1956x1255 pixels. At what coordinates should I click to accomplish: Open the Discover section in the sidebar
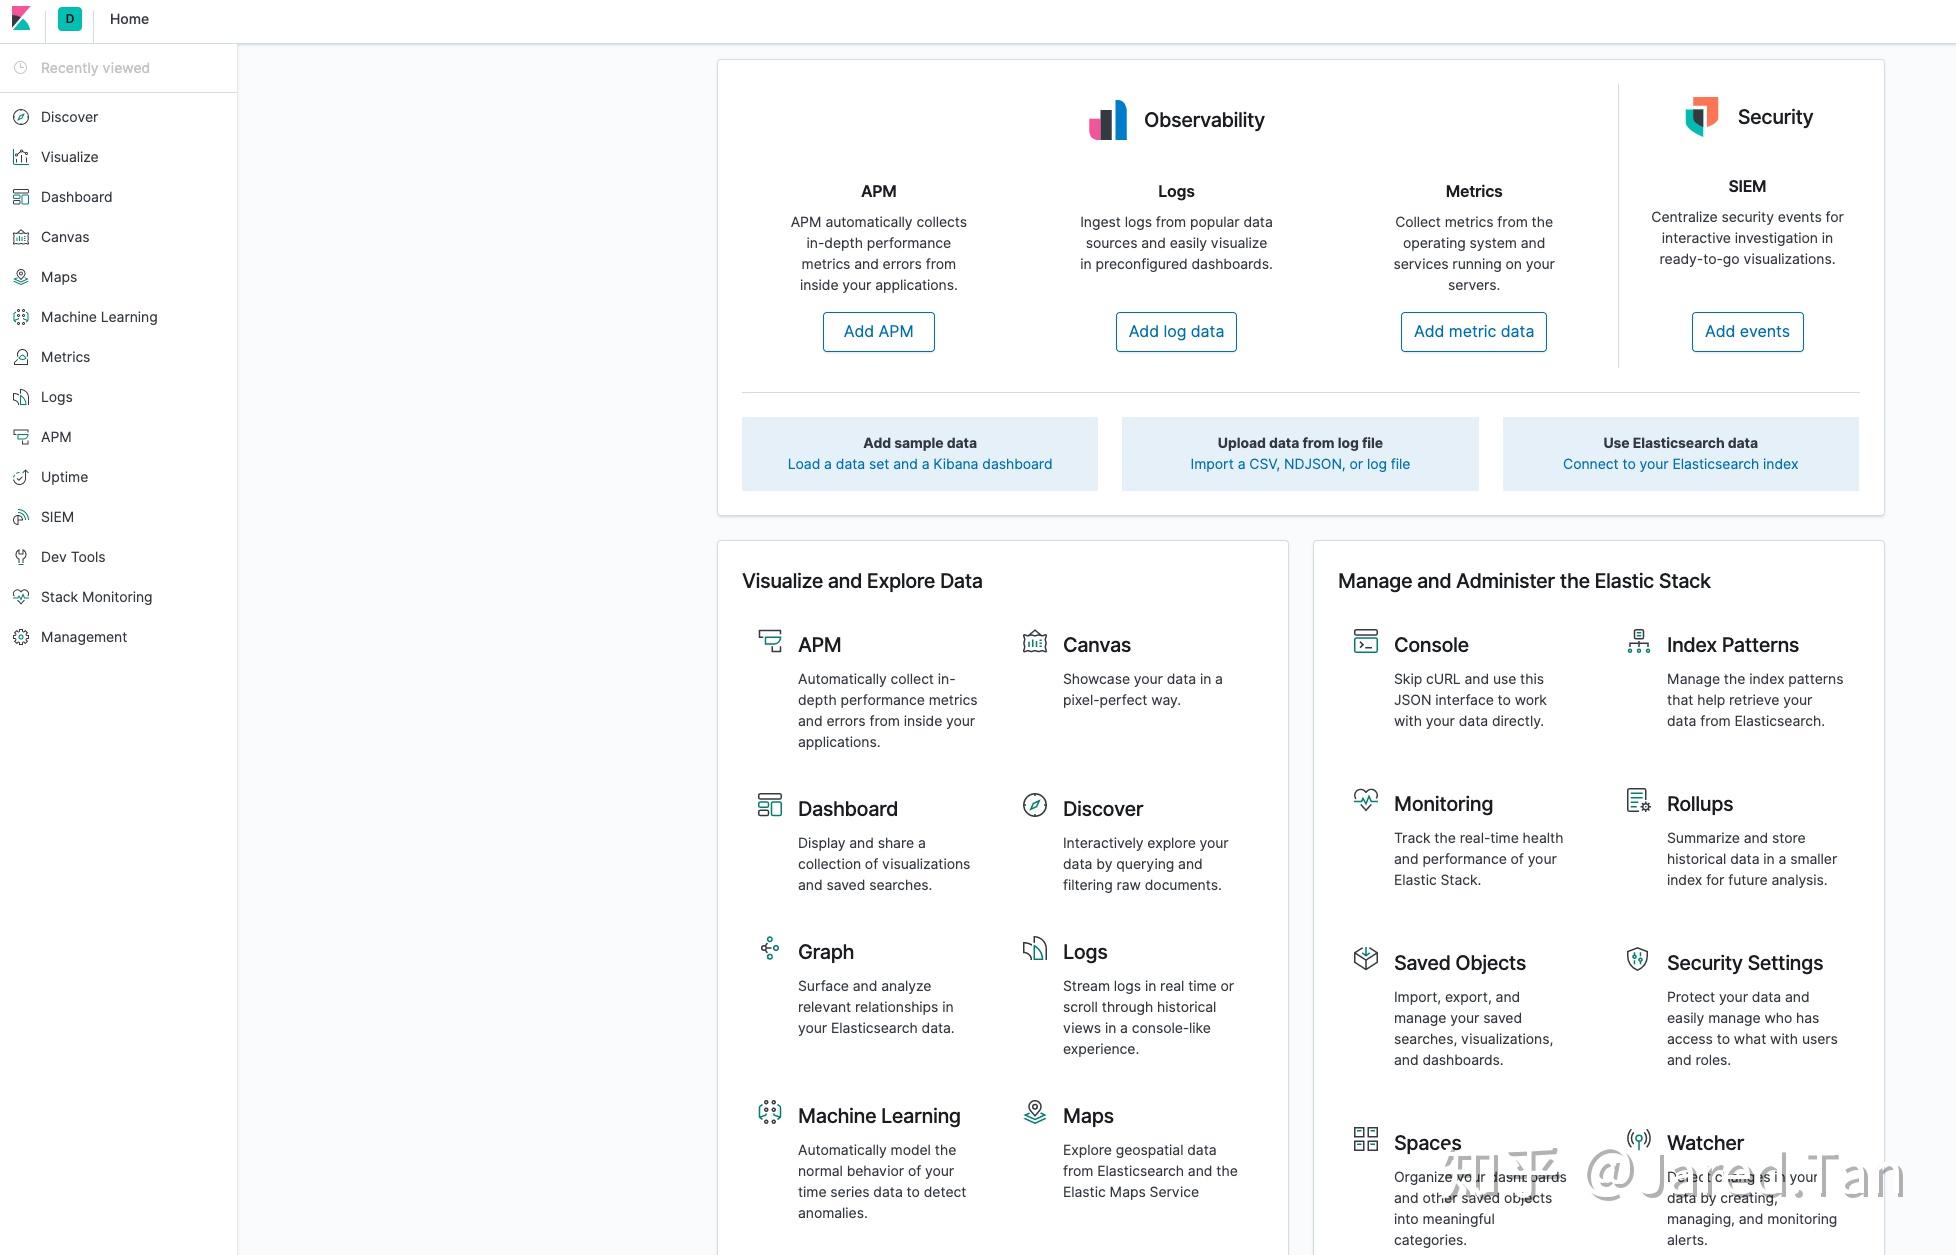[x=68, y=117]
